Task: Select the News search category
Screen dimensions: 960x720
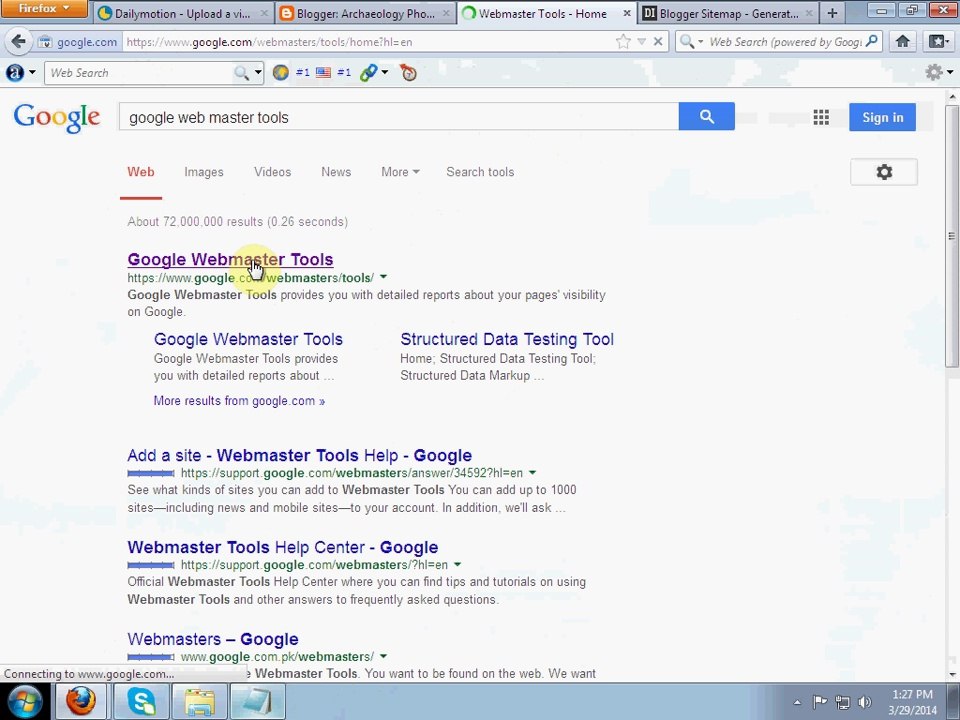Action: click(x=336, y=172)
